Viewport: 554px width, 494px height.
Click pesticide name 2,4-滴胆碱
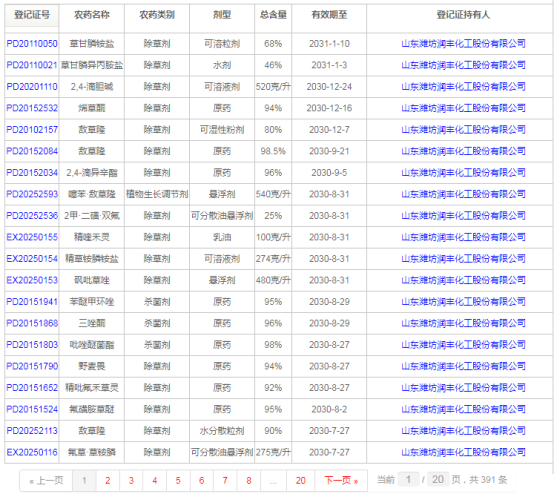pyautogui.click(x=92, y=87)
